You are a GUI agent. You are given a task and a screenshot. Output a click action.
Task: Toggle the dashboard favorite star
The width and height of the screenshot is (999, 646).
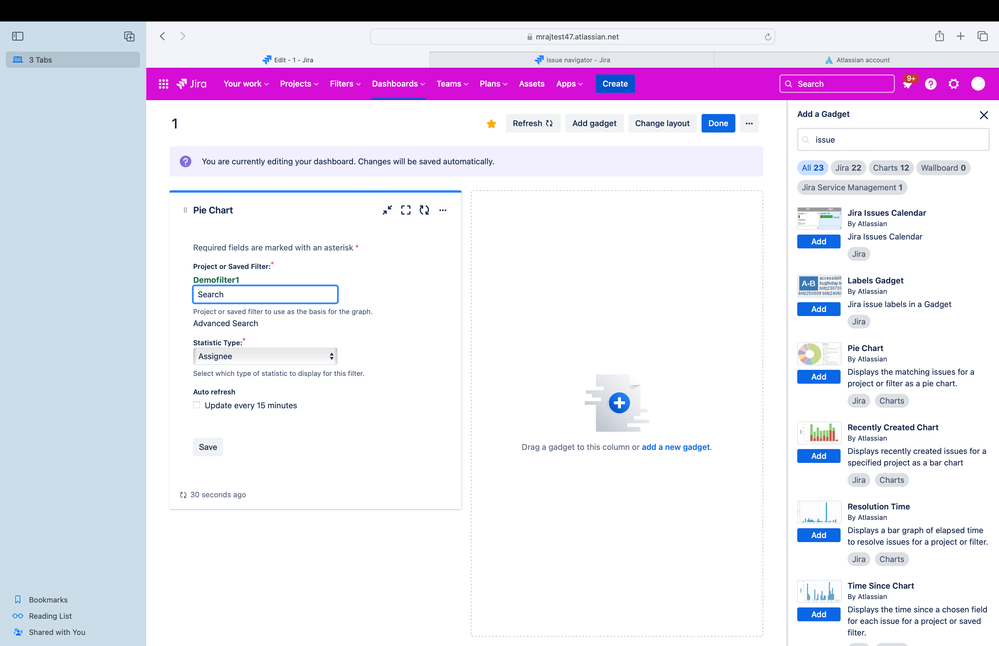point(491,124)
